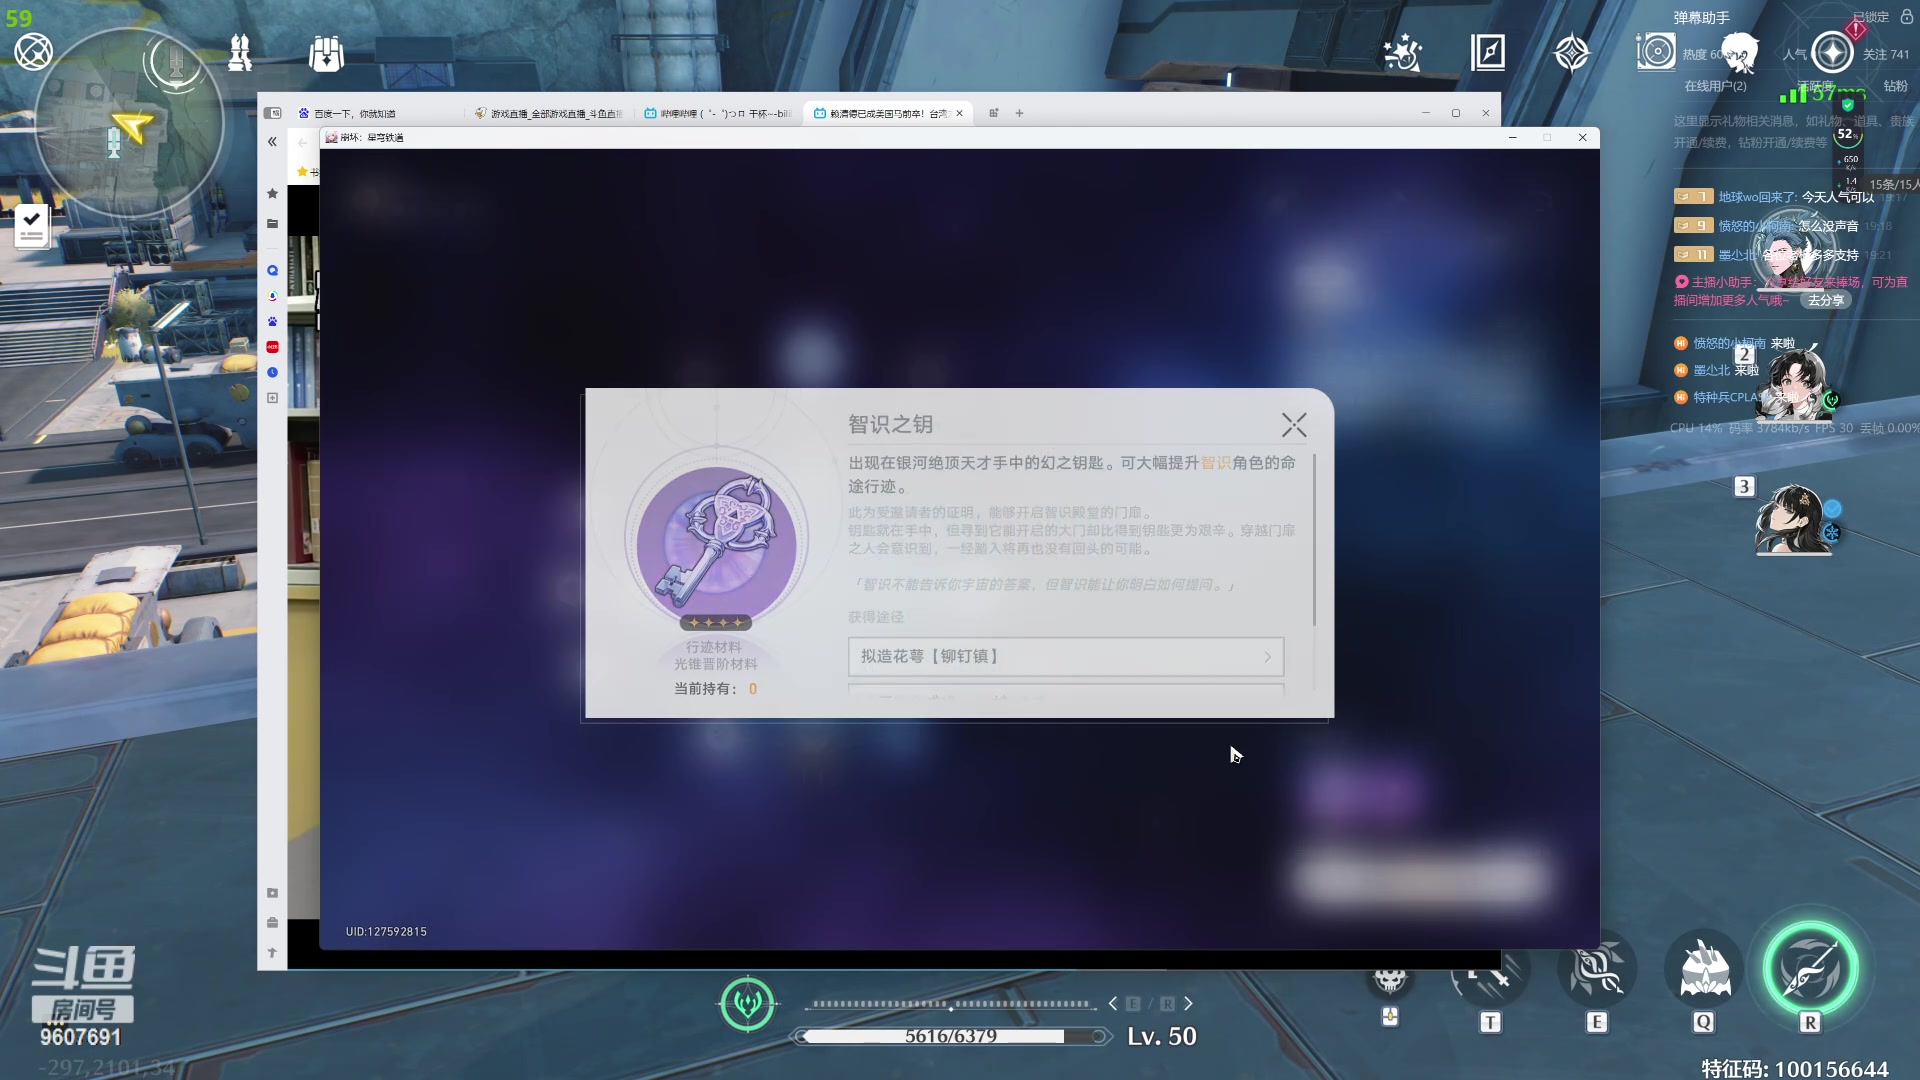Activate the Q skill icon
The height and width of the screenshot is (1080, 1920).
click(1704, 969)
